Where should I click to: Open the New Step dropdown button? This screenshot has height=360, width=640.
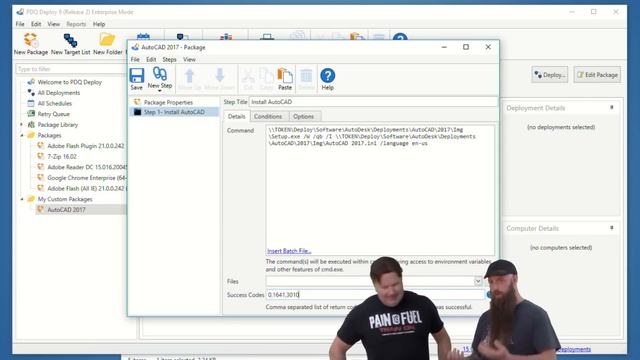tap(160, 79)
